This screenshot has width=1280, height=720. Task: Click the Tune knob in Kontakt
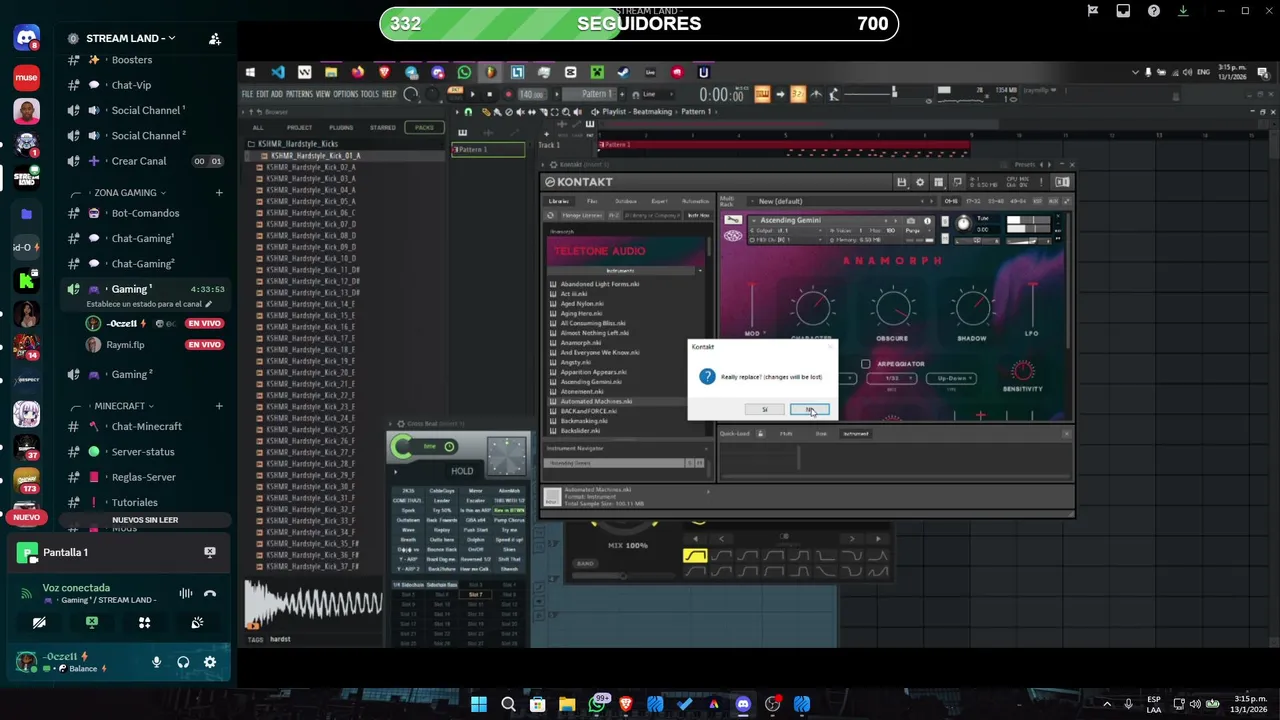coord(963,224)
